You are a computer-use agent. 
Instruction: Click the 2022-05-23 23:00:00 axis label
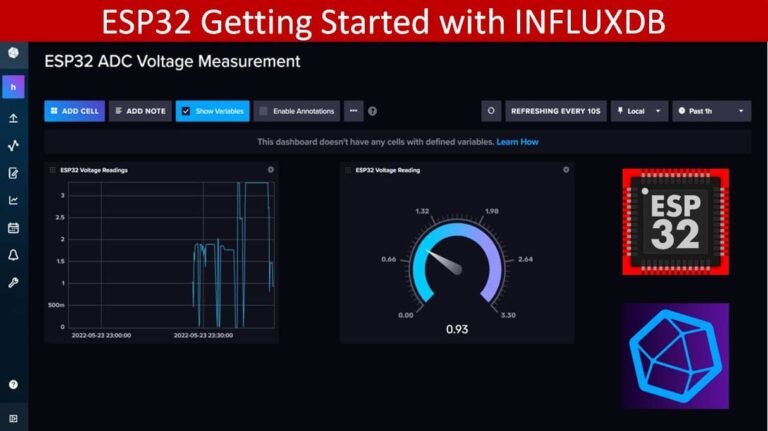tap(101, 335)
